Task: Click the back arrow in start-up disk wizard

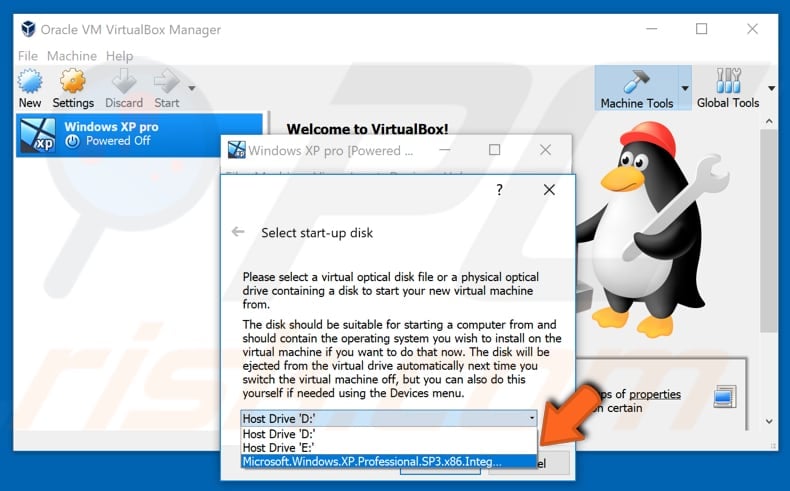Action: coord(238,232)
